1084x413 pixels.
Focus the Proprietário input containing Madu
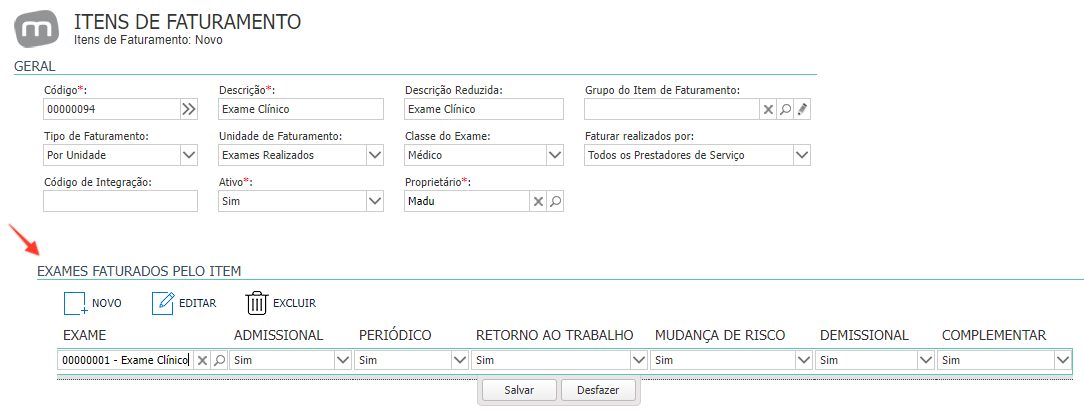point(467,201)
